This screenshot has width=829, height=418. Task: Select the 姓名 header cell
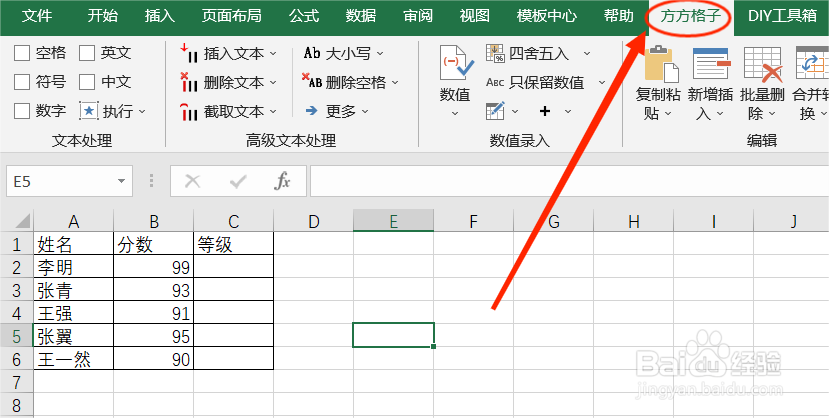73,244
